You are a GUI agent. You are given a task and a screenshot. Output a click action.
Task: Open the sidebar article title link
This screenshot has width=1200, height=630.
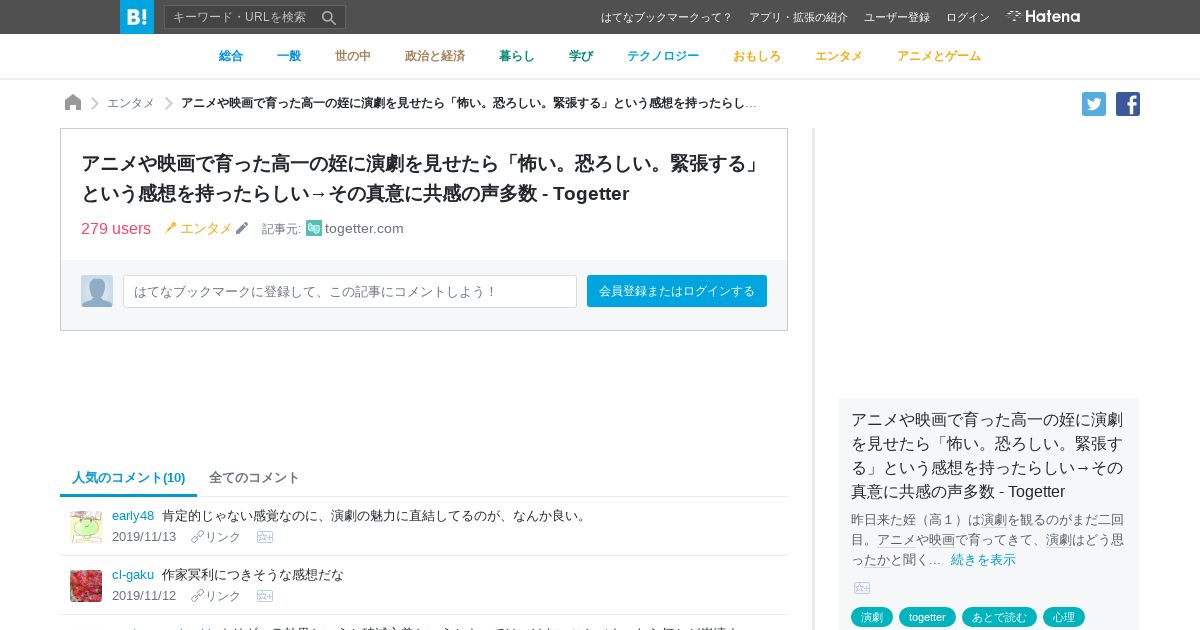click(x=987, y=455)
